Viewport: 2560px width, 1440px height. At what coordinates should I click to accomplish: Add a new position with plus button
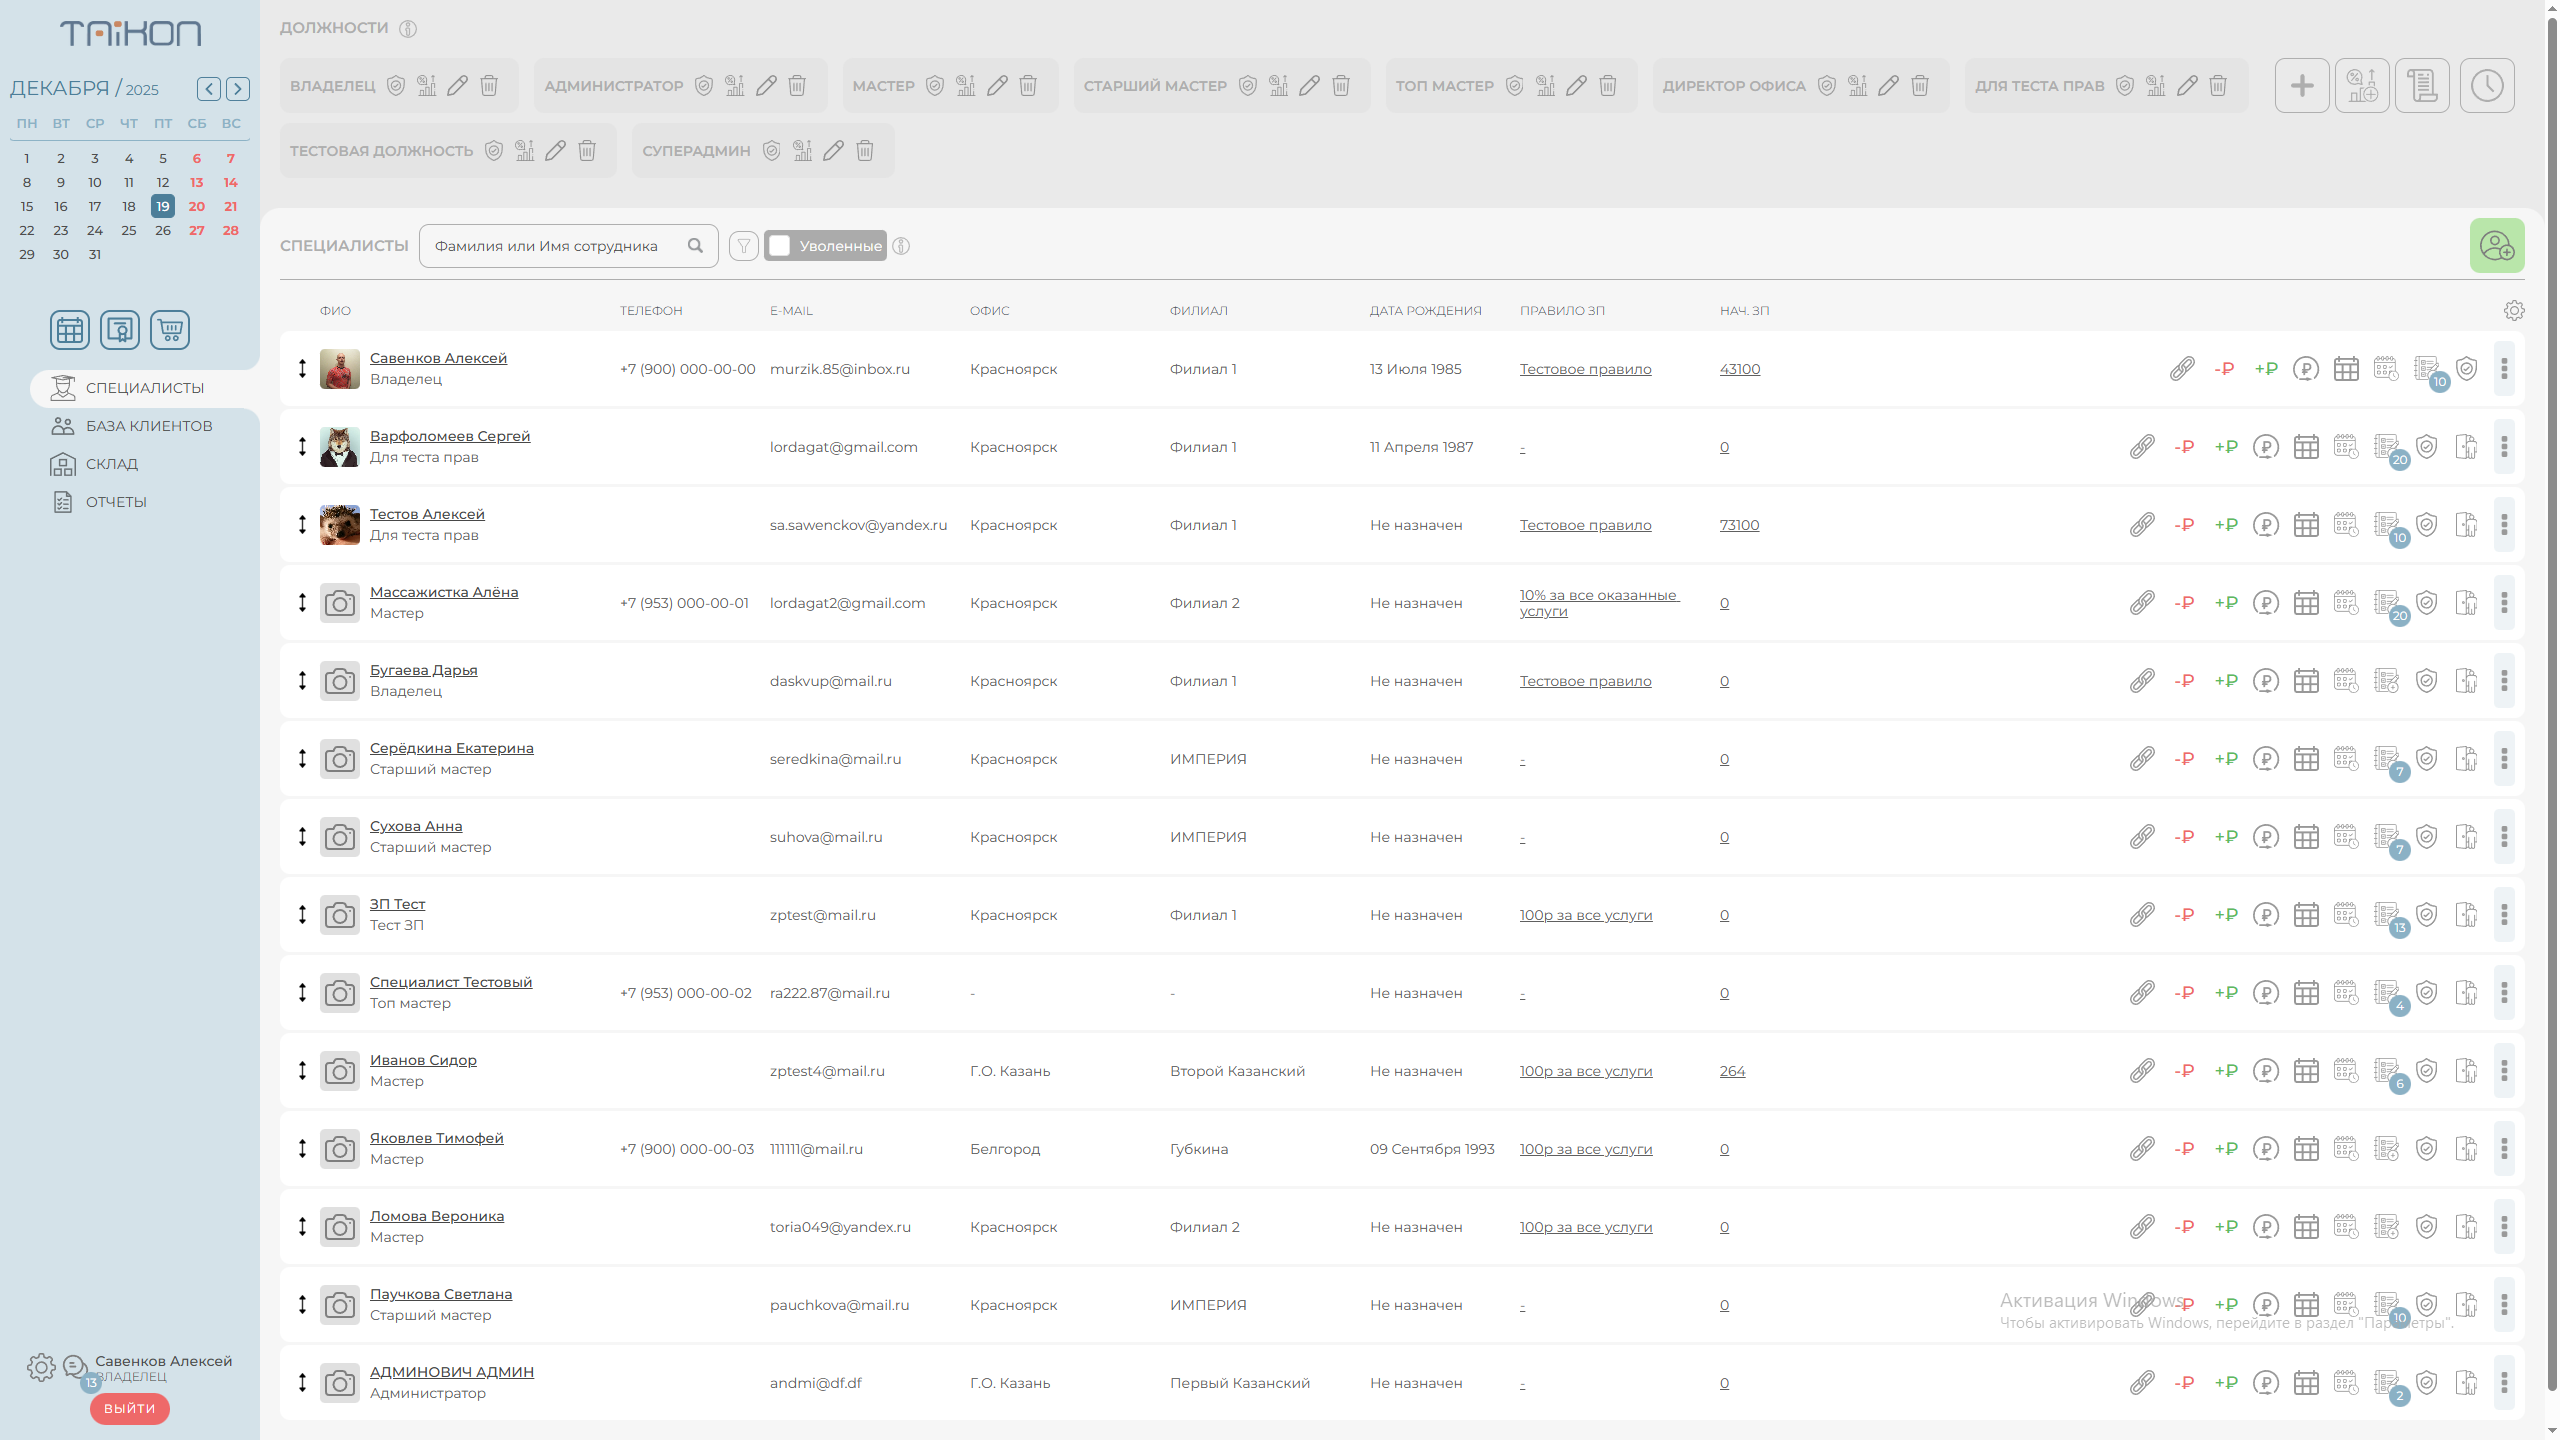point(2302,86)
